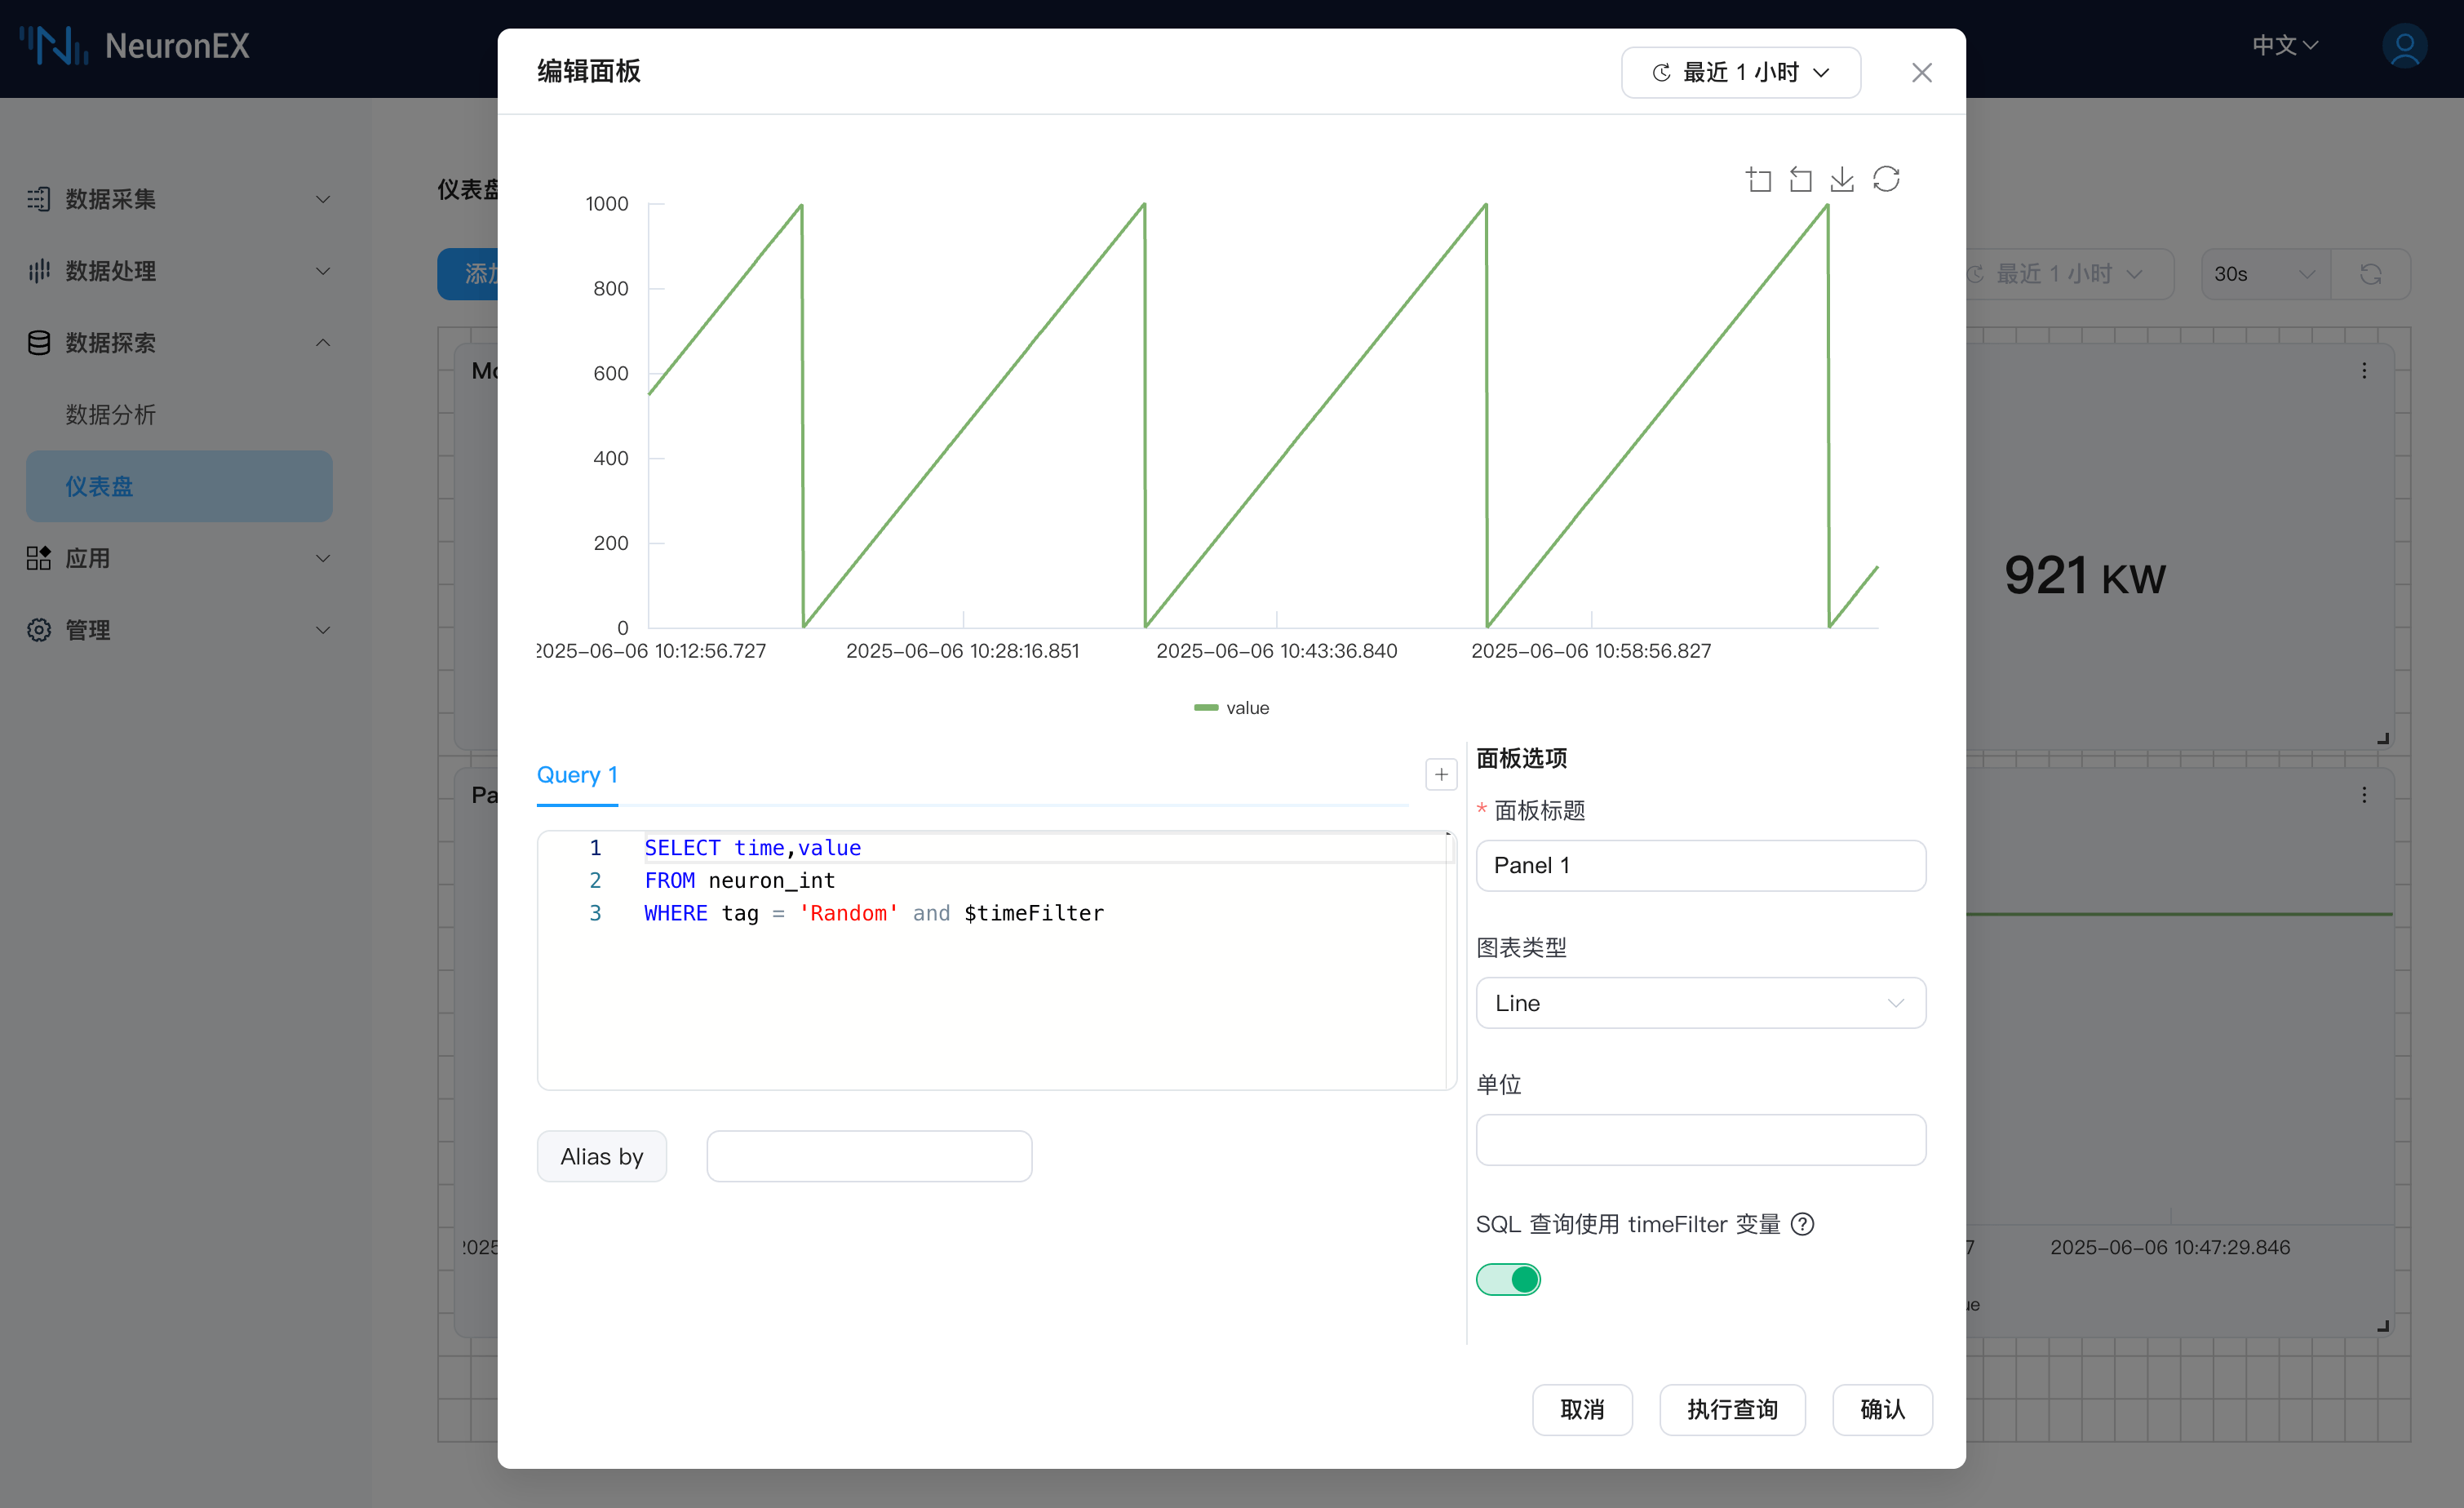The image size is (2464, 1508).
Task: Click the 执行查询 button
Action: point(1732,1410)
